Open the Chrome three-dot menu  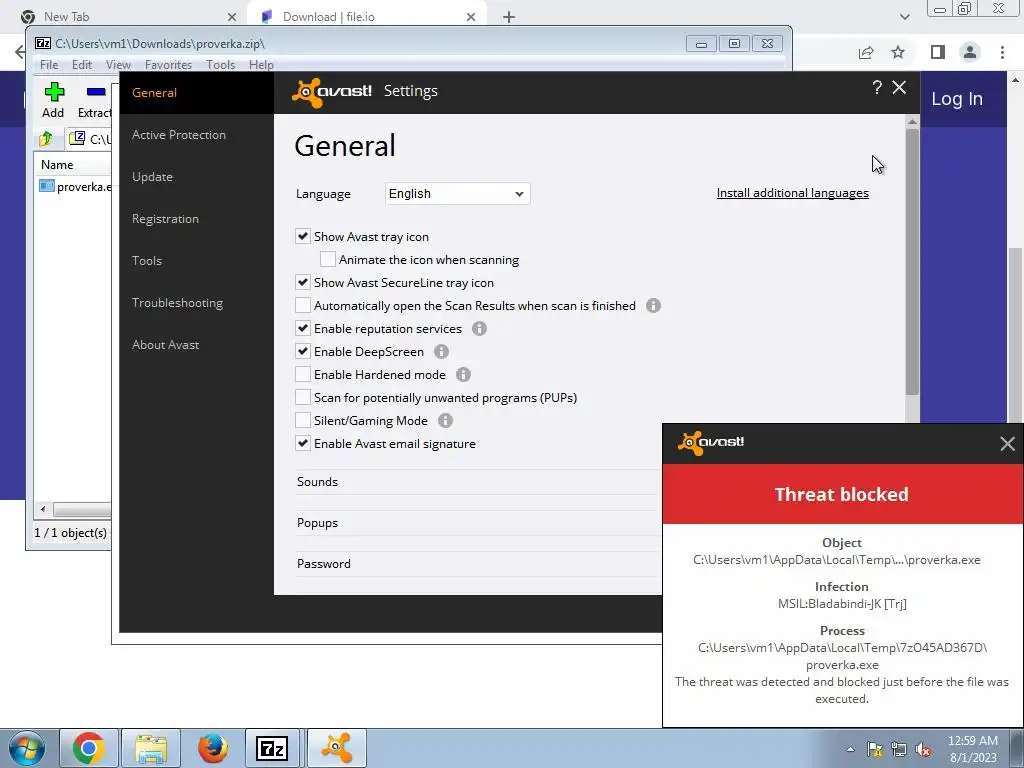1002,52
